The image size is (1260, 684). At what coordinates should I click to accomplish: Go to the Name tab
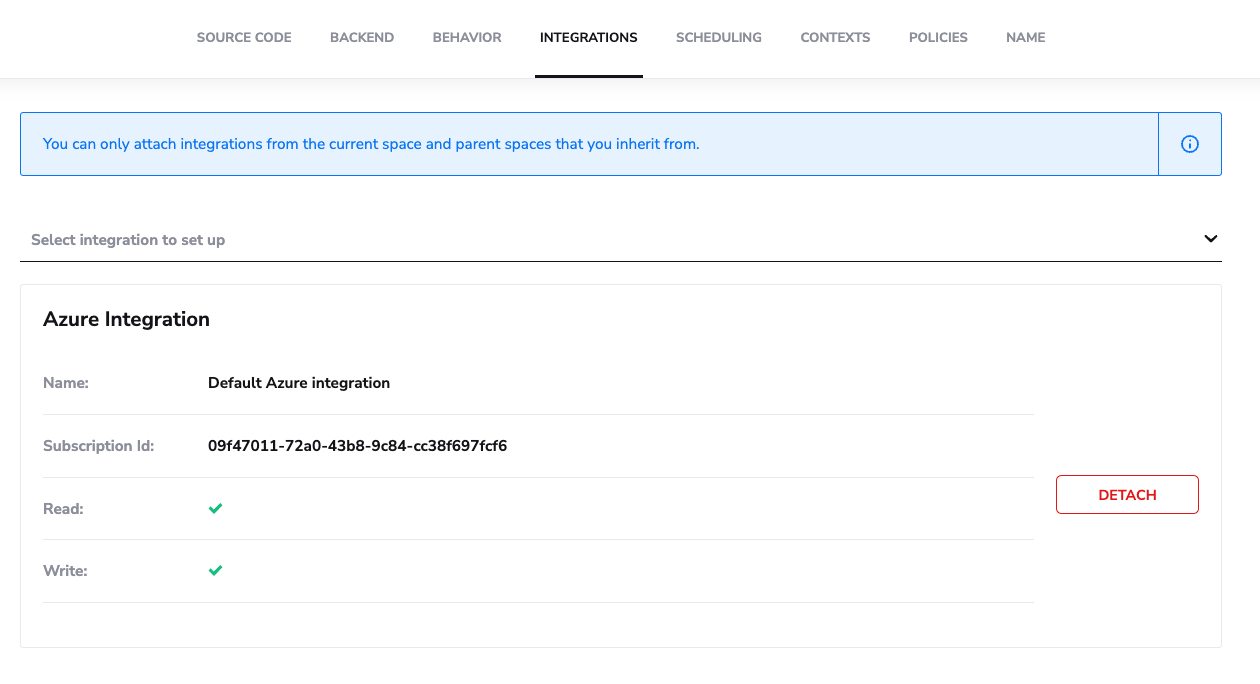coord(1025,38)
